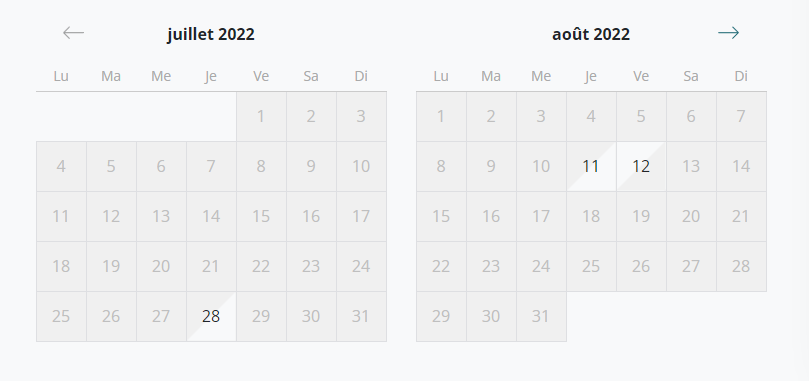Click the août 2022 month title
This screenshot has width=809, height=381.
coord(591,35)
